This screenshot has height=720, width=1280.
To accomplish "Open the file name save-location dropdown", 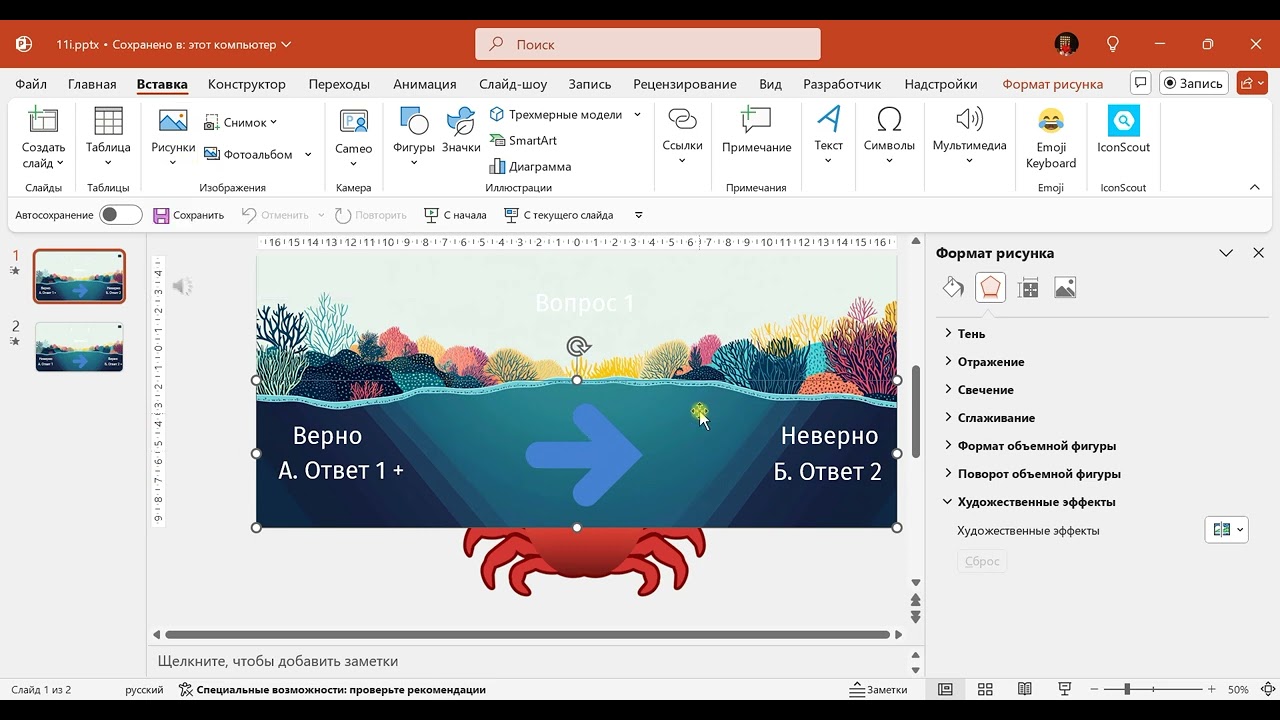I will coord(287,45).
